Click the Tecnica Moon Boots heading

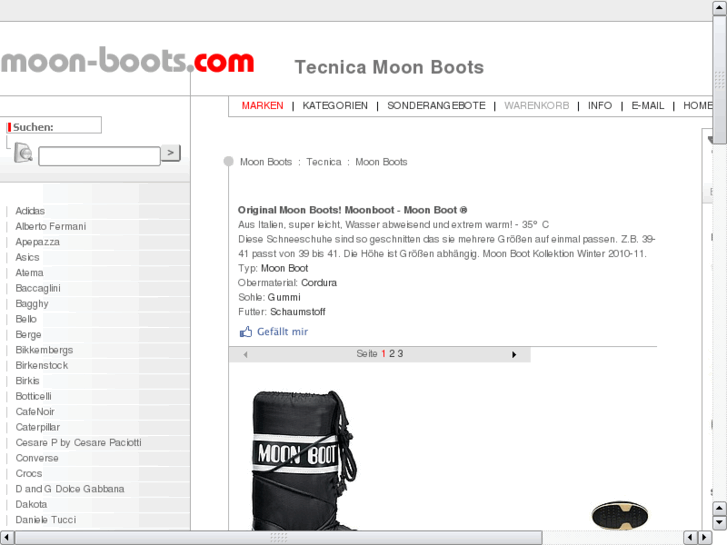pos(389,67)
